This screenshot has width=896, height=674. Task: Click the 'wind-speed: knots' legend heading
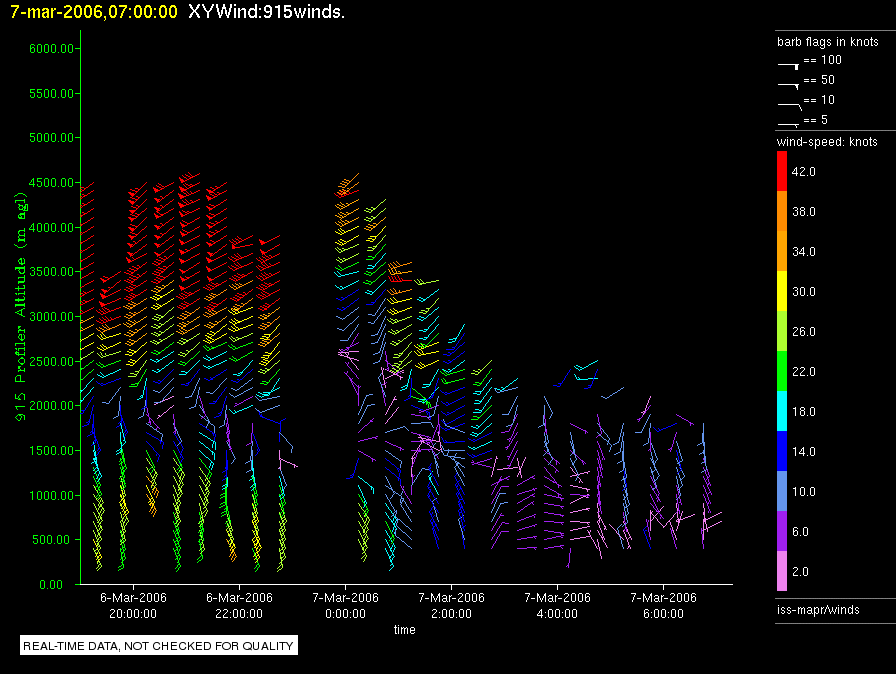827,142
